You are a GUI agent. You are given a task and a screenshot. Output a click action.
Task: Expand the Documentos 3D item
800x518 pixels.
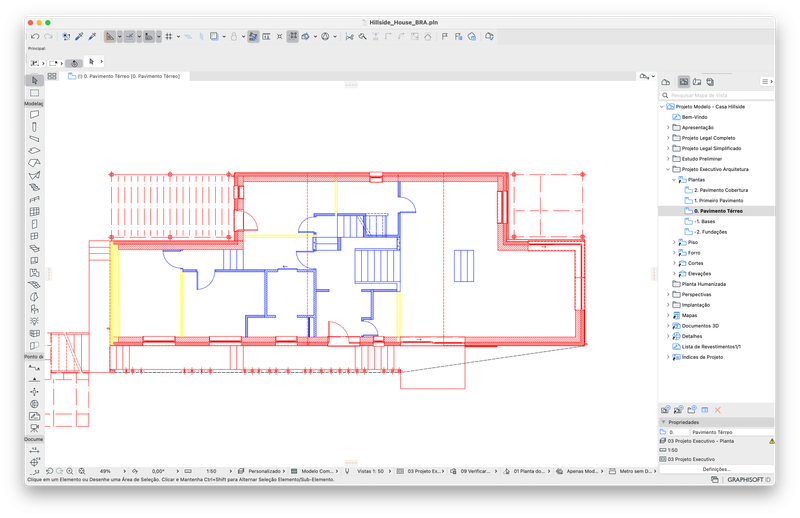668,326
